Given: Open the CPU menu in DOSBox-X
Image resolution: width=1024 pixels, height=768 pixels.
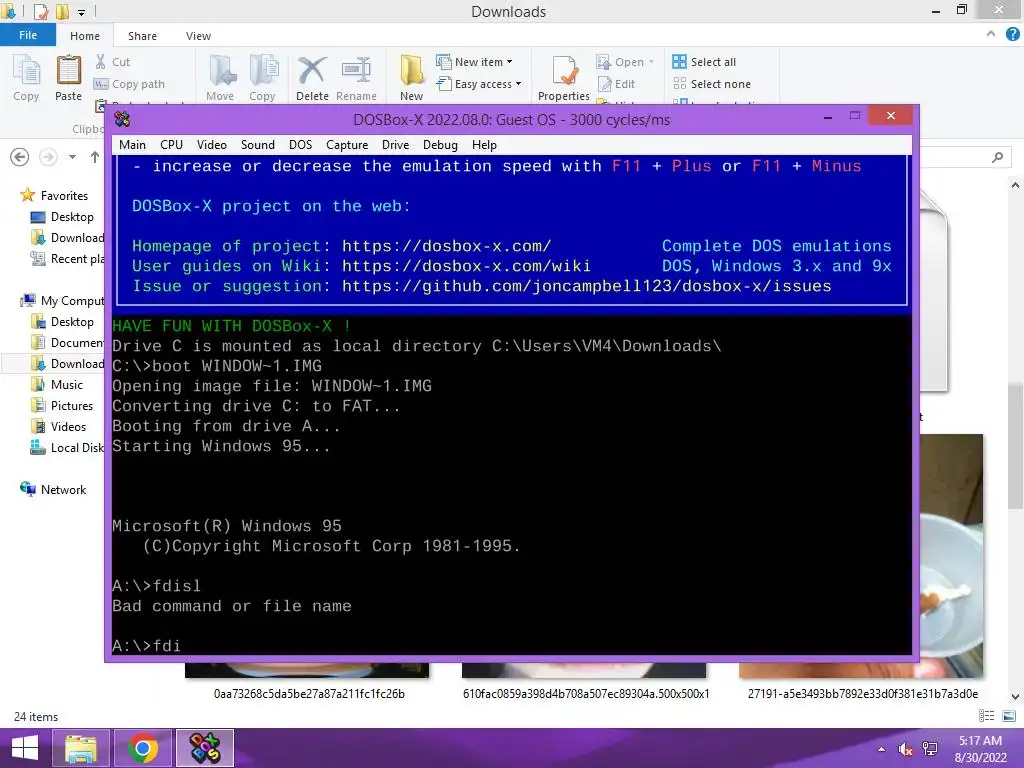Looking at the screenshot, I should point(171,145).
